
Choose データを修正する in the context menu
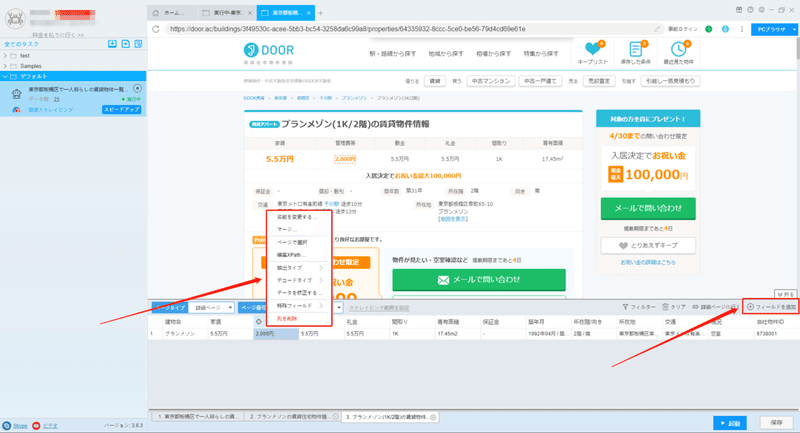(x=299, y=293)
